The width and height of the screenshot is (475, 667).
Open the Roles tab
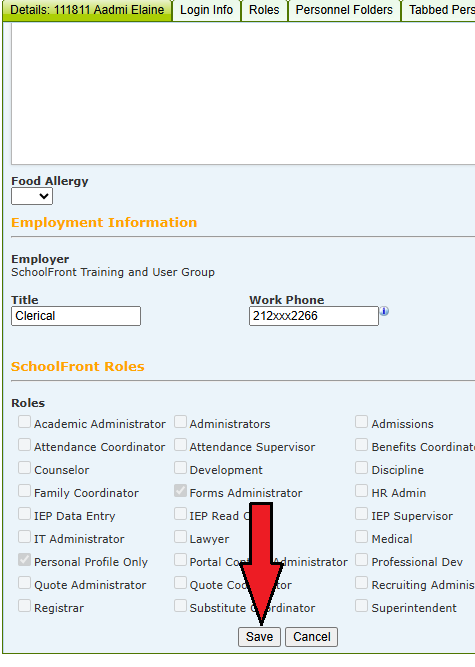[x=264, y=10]
